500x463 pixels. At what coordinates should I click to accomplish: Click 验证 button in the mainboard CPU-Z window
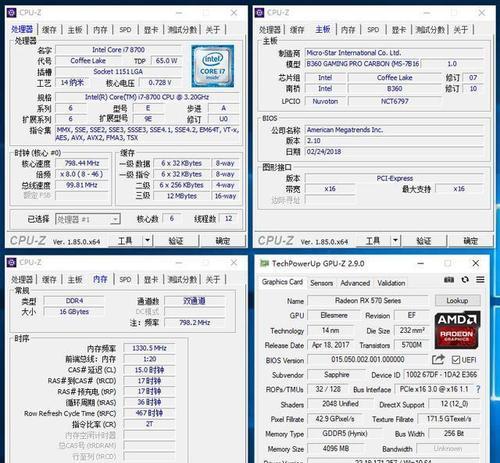(424, 240)
